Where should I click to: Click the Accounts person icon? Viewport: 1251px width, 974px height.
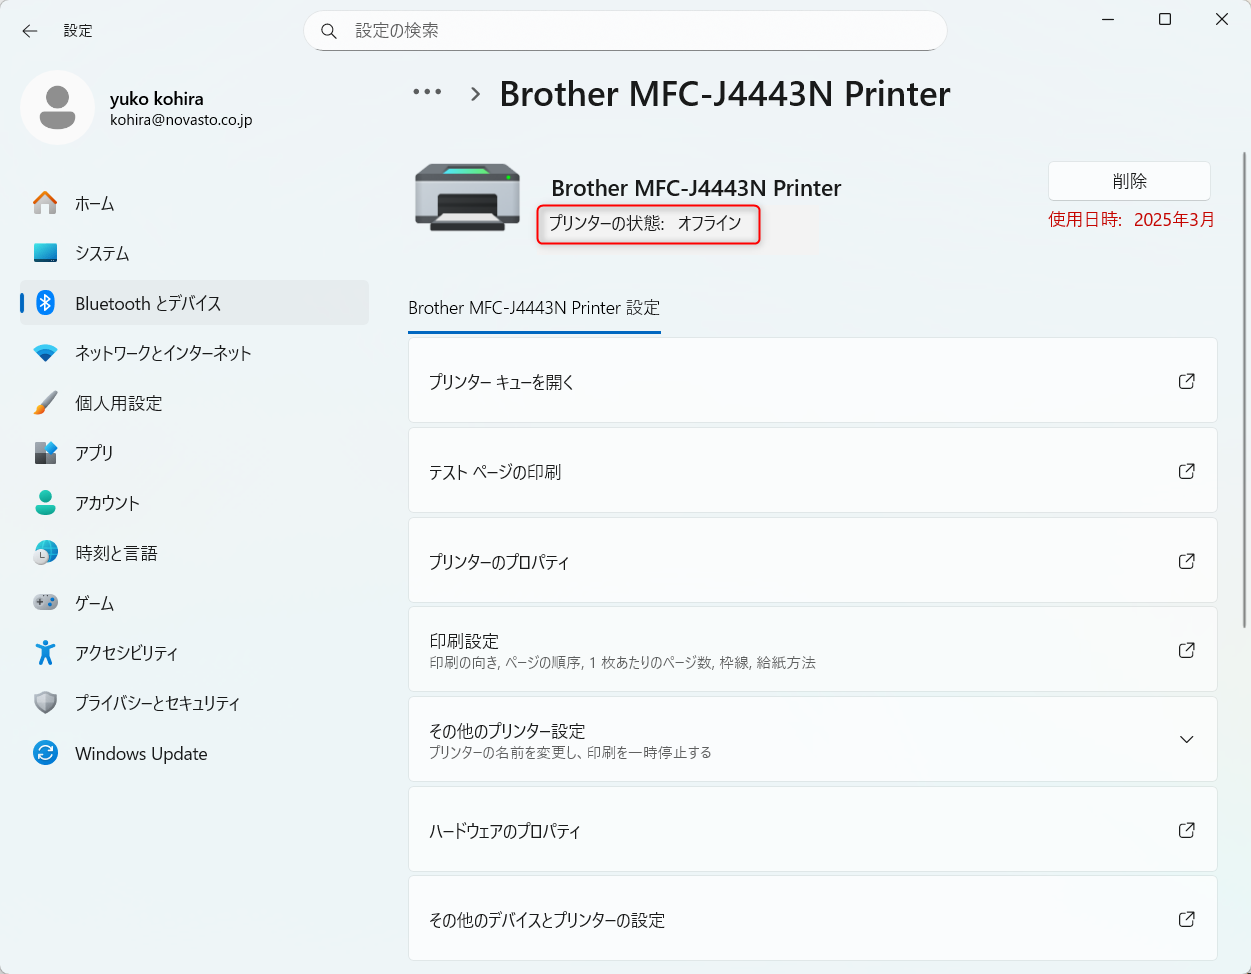click(x=45, y=503)
